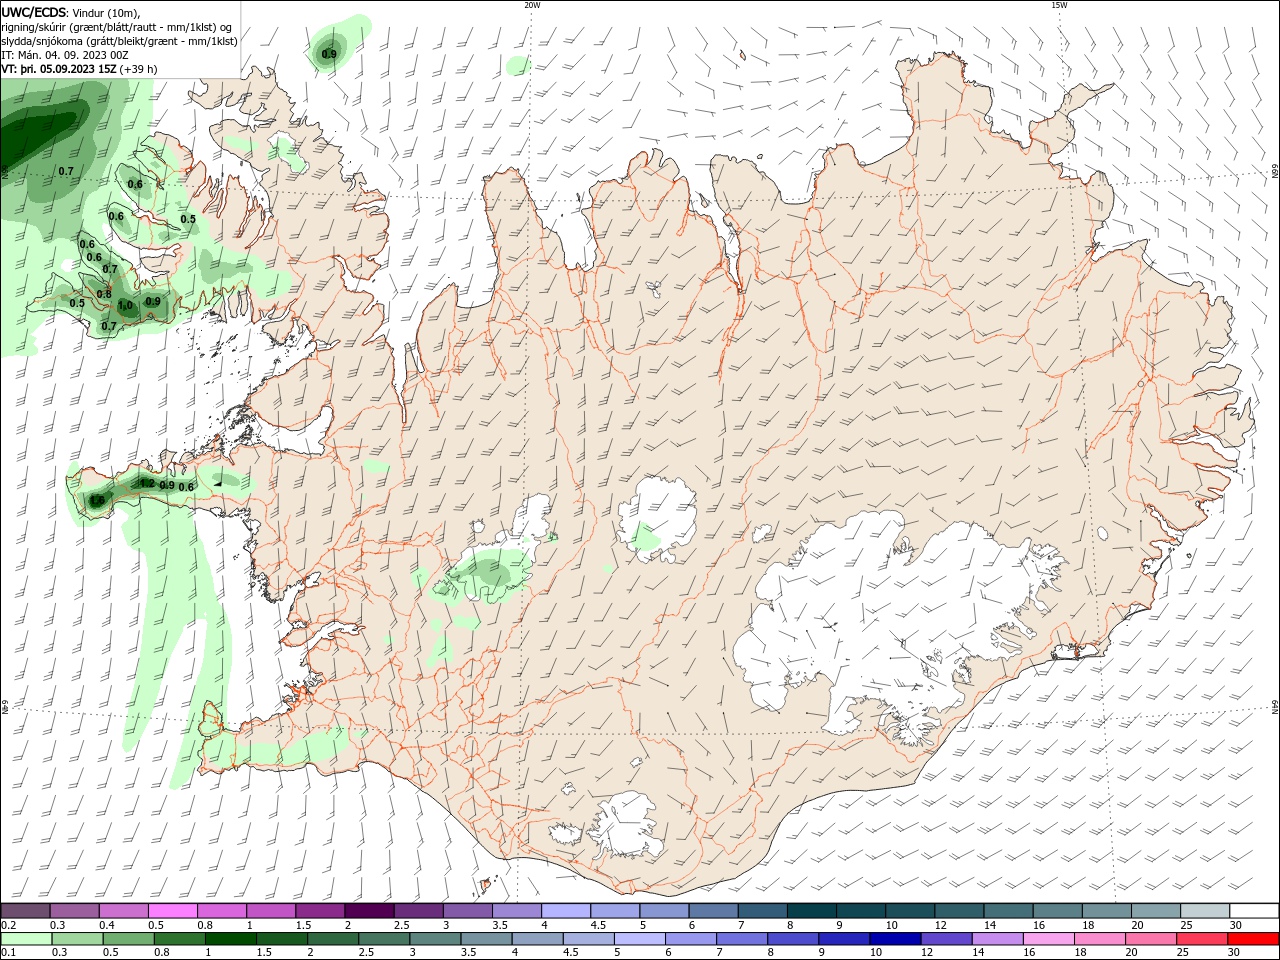The image size is (1280, 960).
Task: Pick the pale green 0.1 rain swatch
Action: point(26,939)
